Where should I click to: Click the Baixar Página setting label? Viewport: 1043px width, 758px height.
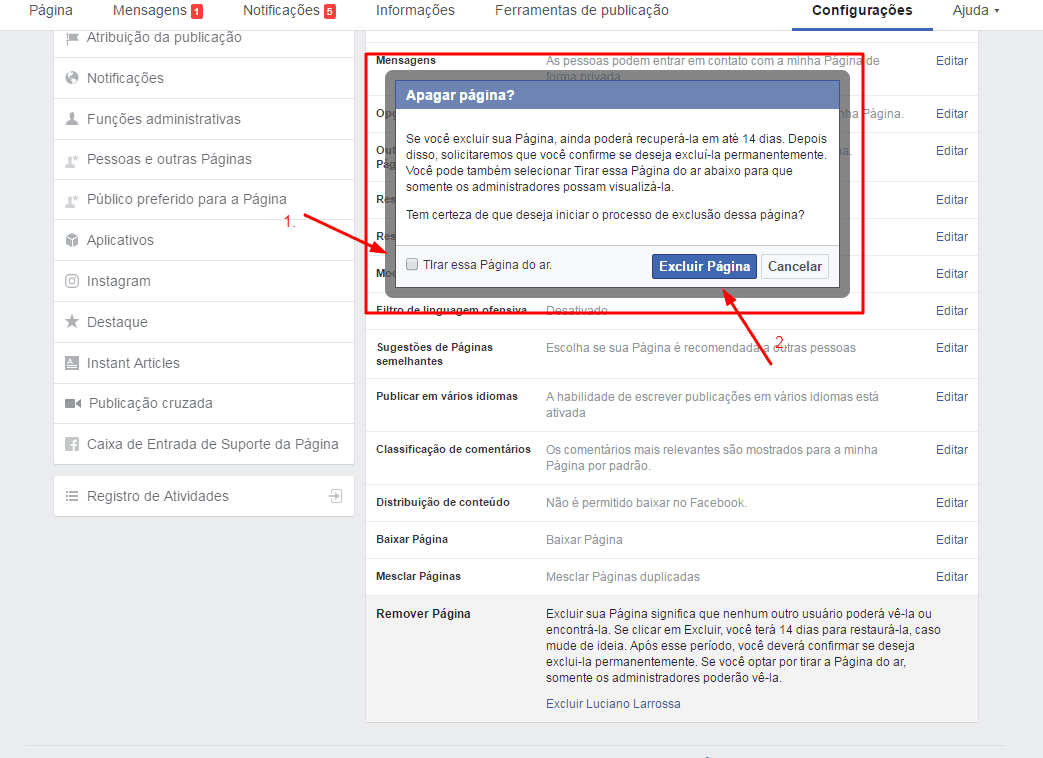click(412, 539)
